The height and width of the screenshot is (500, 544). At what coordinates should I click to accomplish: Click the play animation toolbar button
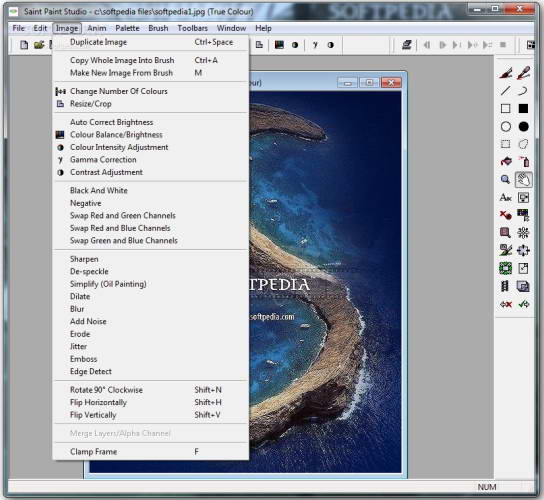point(442,45)
